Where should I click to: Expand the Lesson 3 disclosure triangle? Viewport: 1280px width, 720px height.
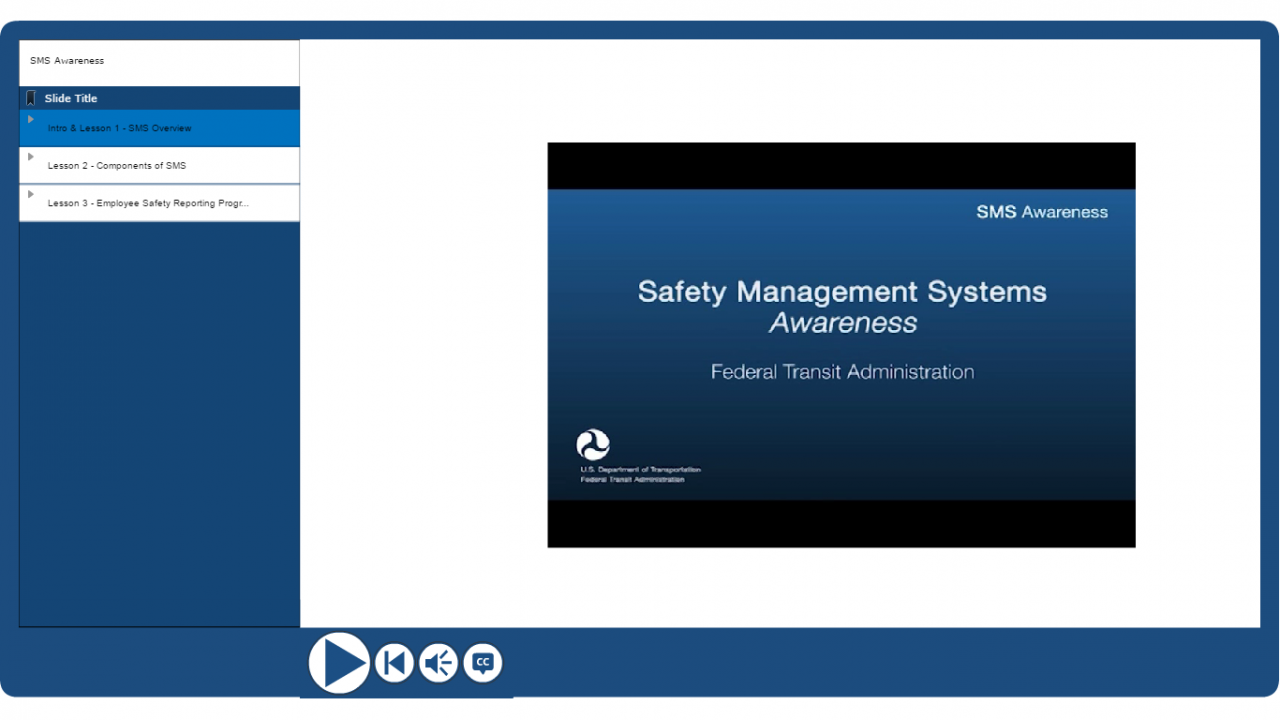pos(31,194)
